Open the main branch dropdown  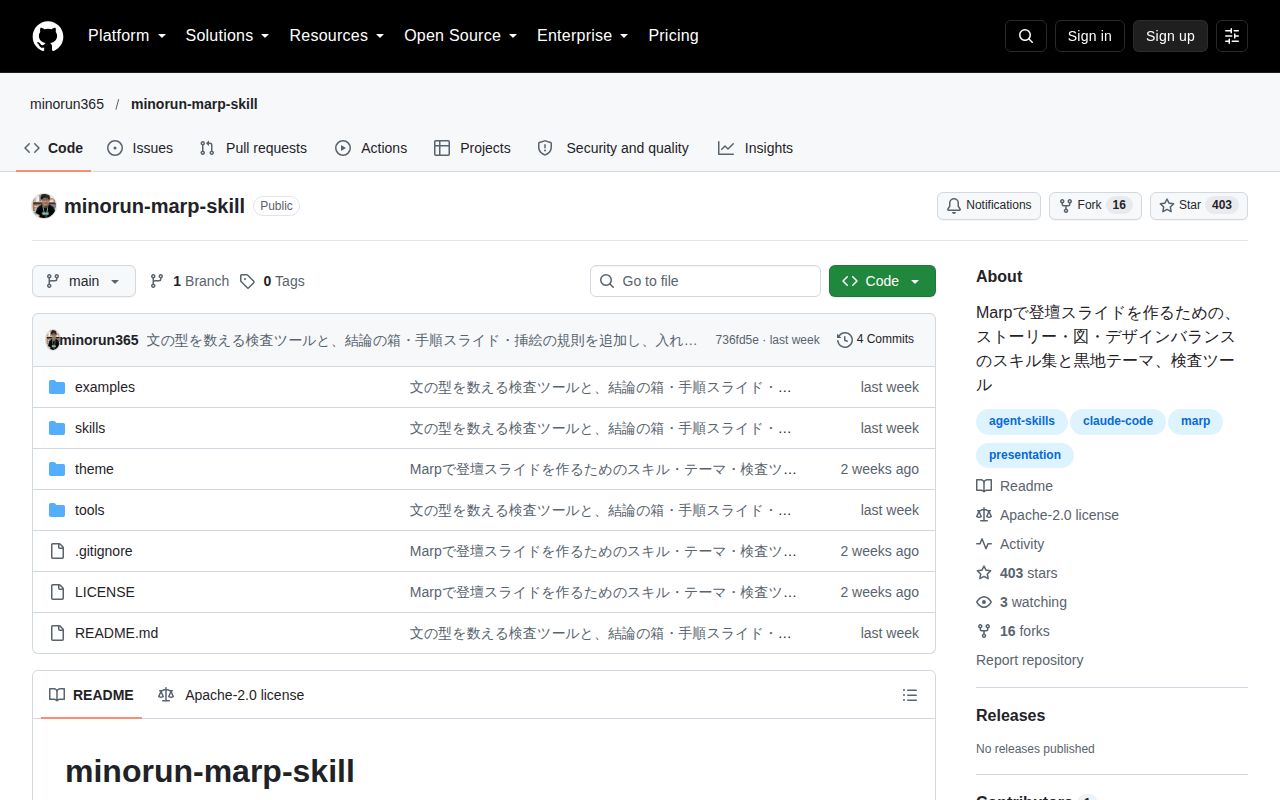[83, 281]
